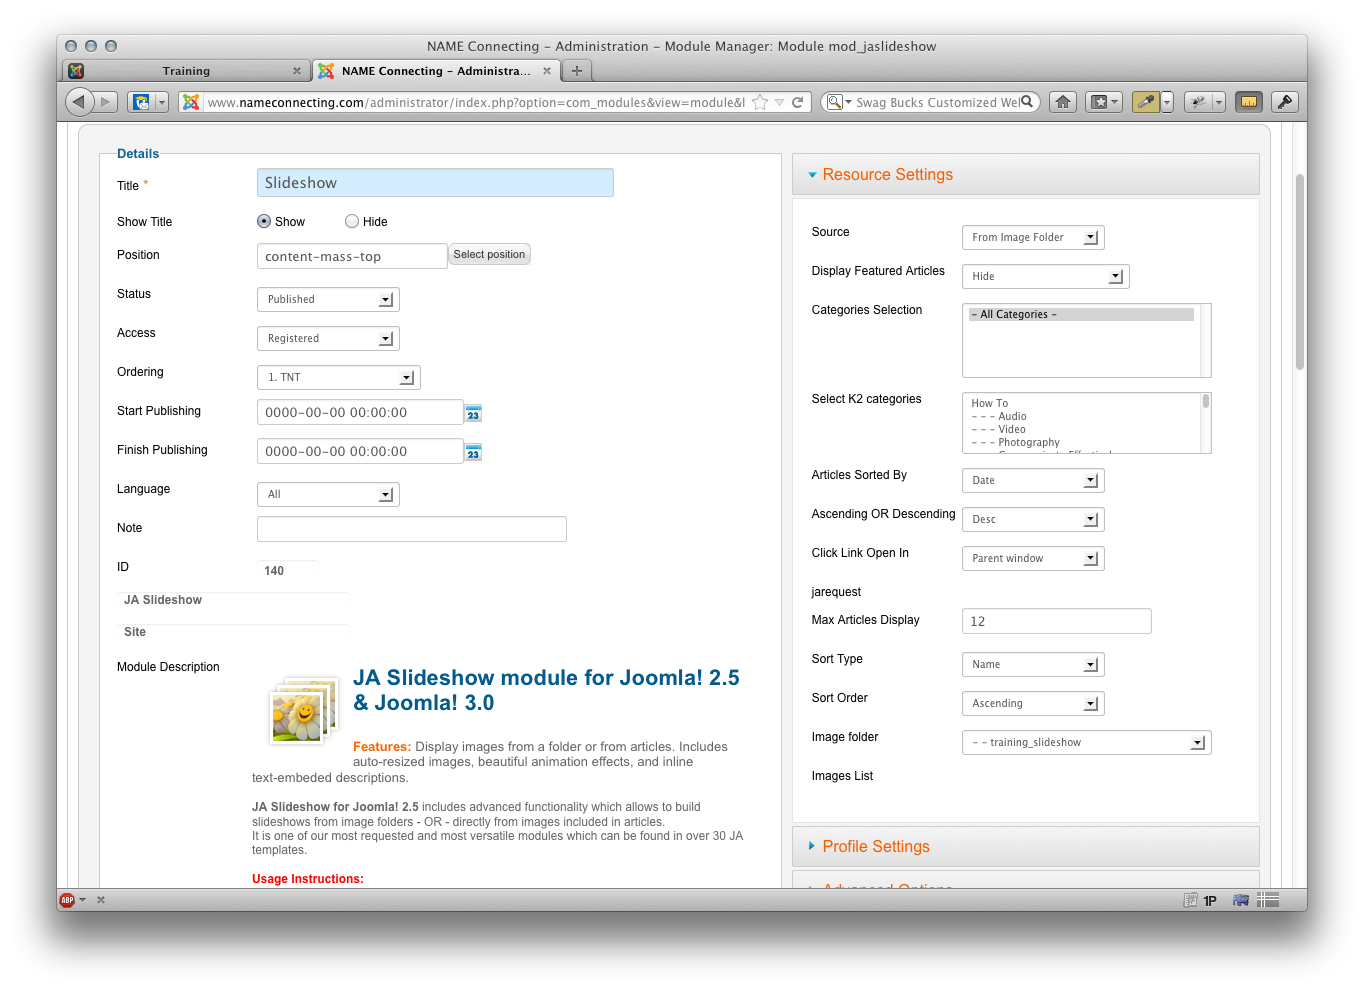Open the Articles Sorted By dropdown

(1033, 480)
